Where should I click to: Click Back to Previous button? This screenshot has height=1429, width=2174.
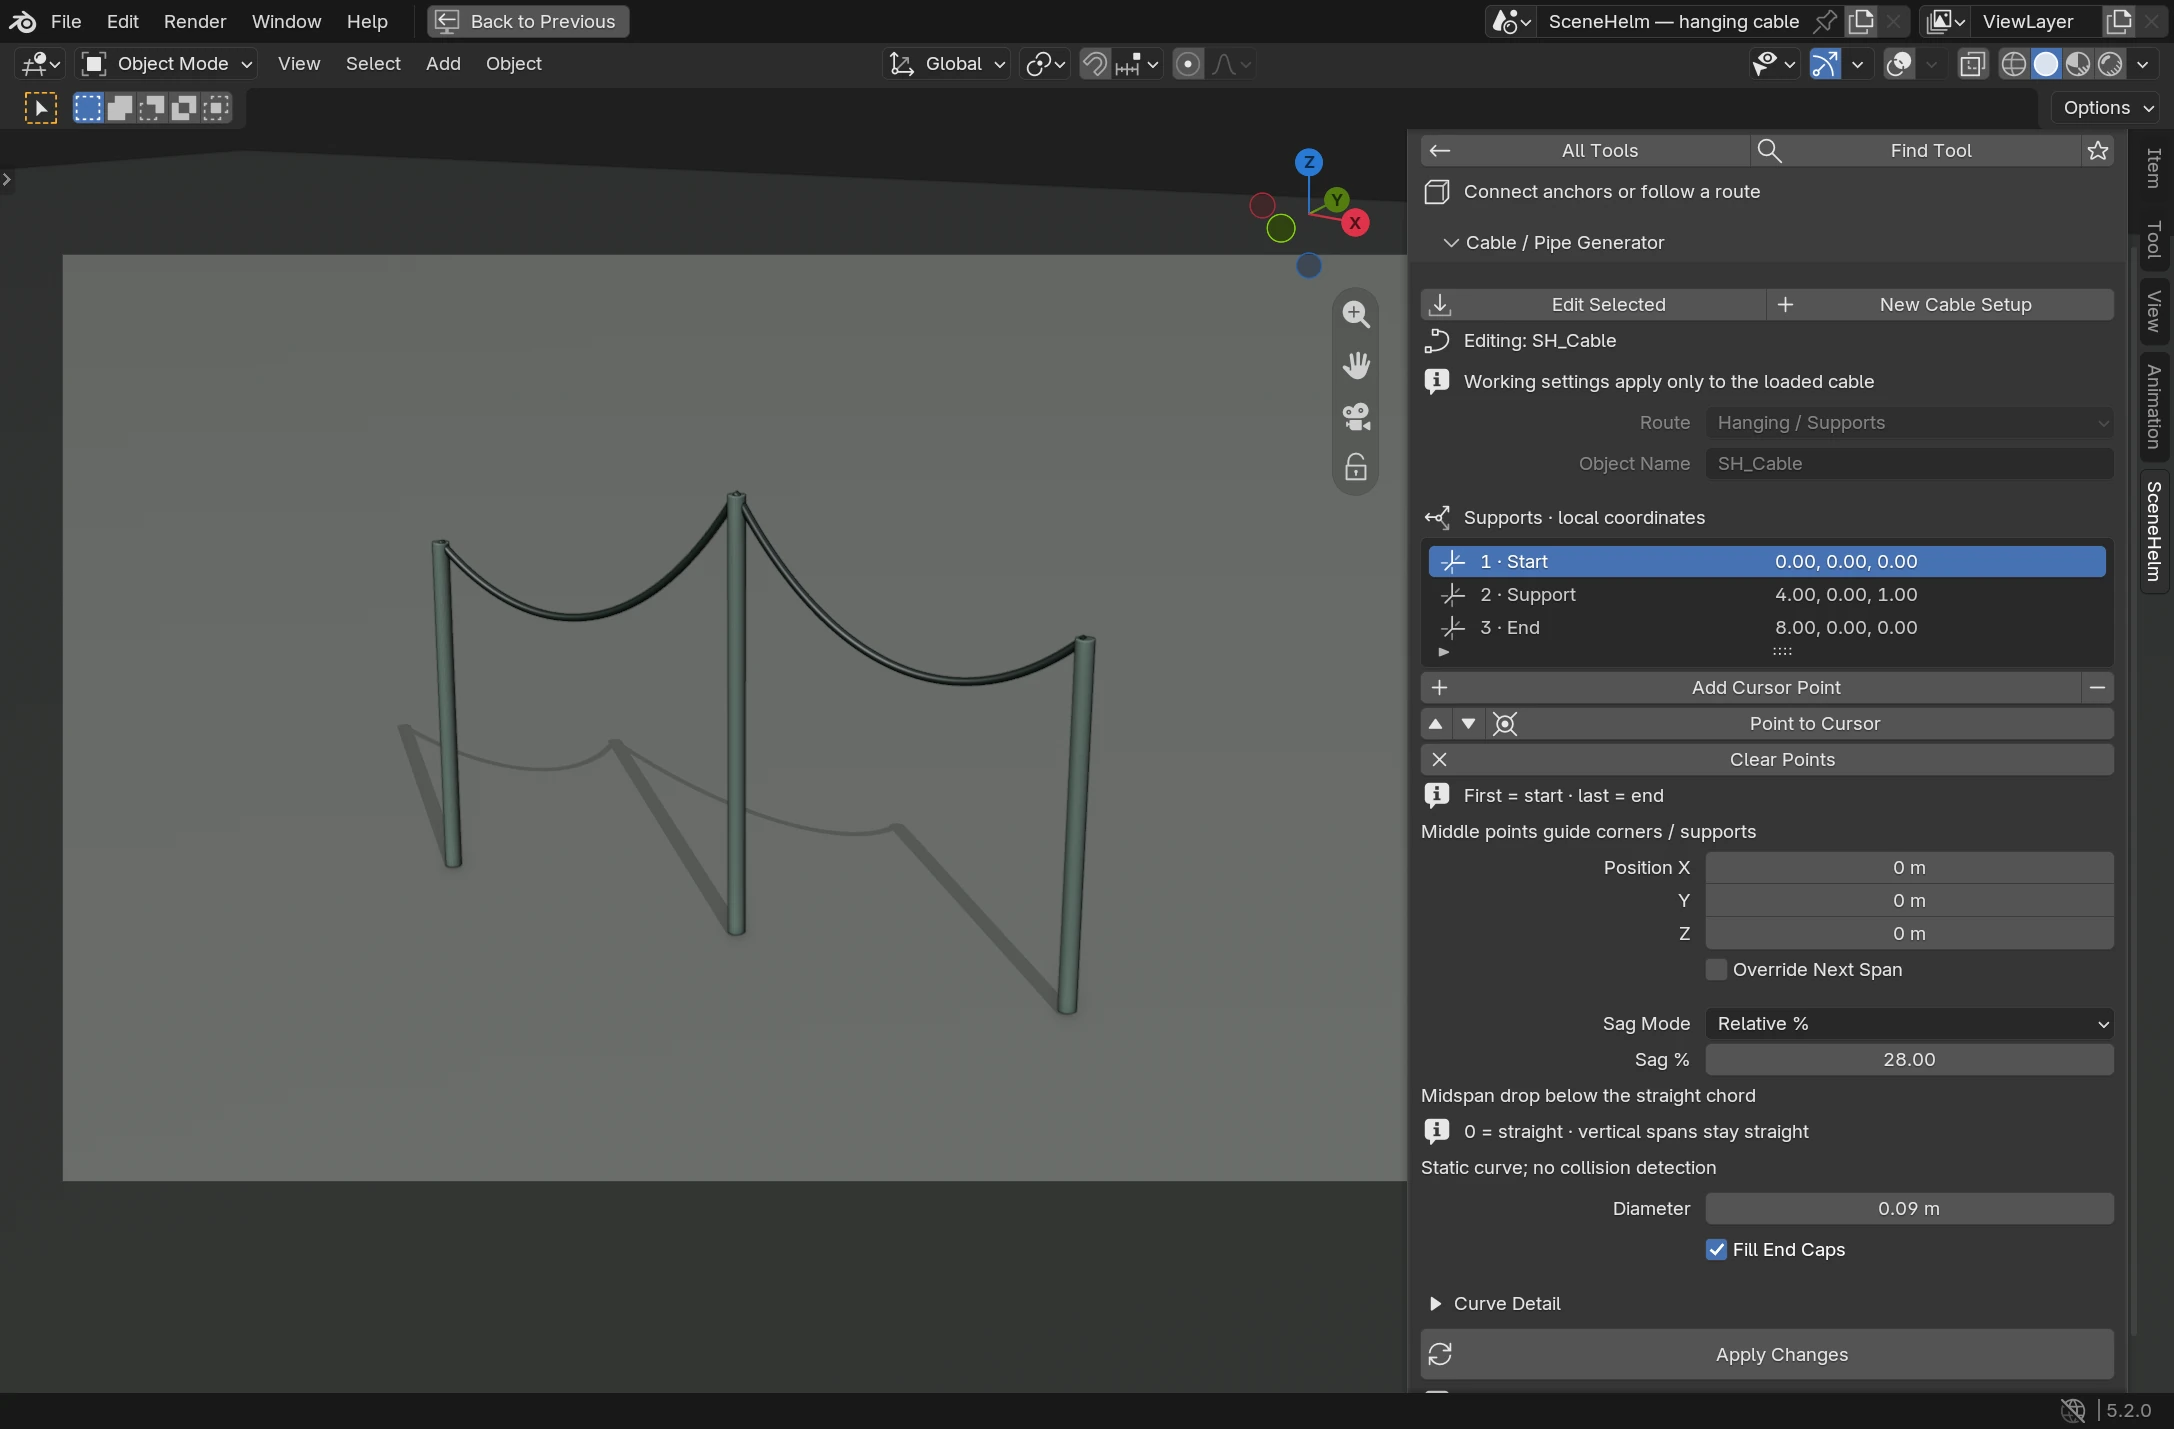[528, 21]
